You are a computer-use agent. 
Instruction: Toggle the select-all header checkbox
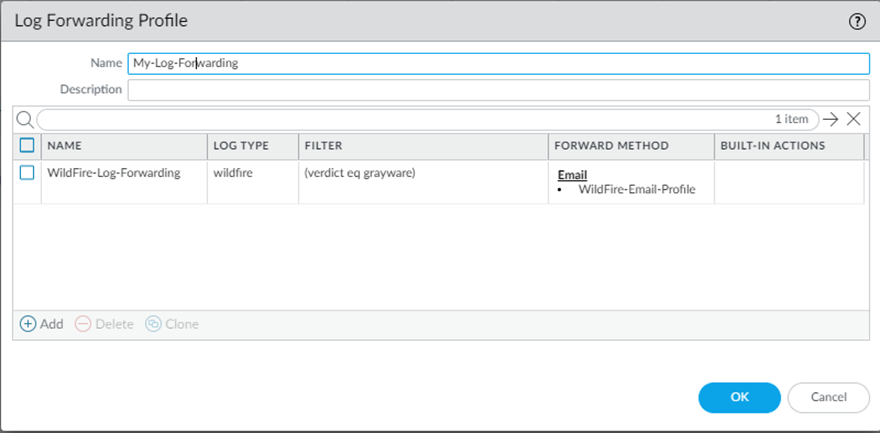point(28,146)
